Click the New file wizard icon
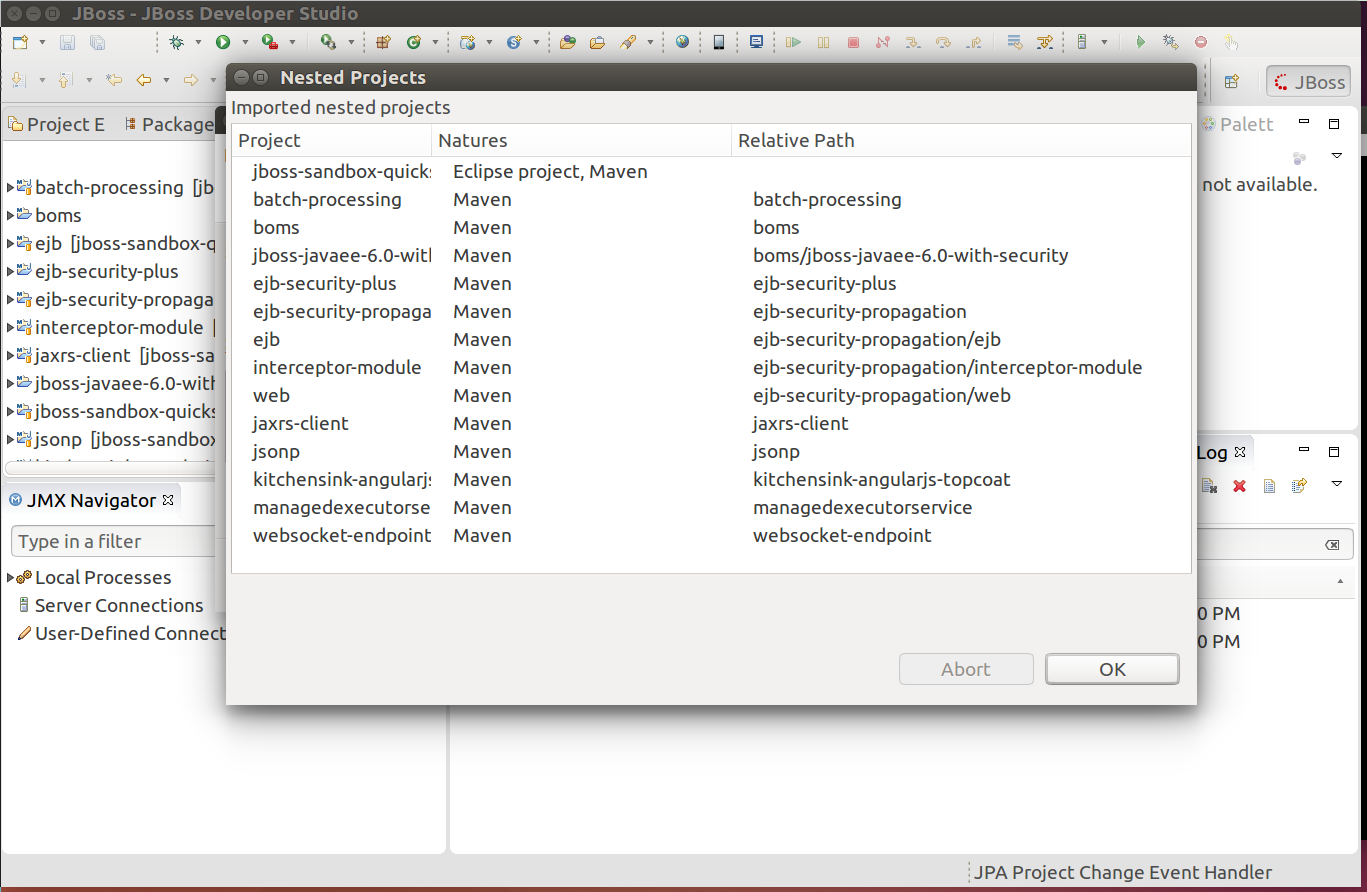The height and width of the screenshot is (892, 1367). [21, 42]
